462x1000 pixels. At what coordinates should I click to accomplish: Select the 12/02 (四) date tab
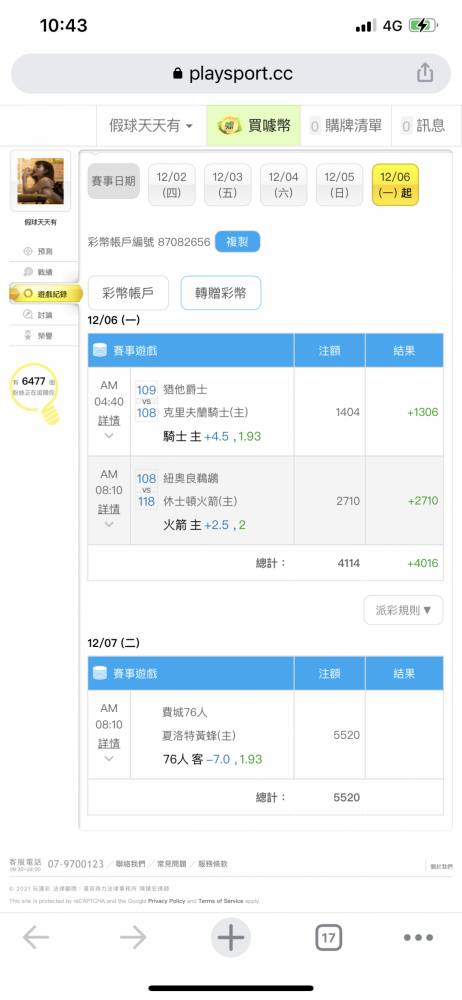tap(172, 185)
